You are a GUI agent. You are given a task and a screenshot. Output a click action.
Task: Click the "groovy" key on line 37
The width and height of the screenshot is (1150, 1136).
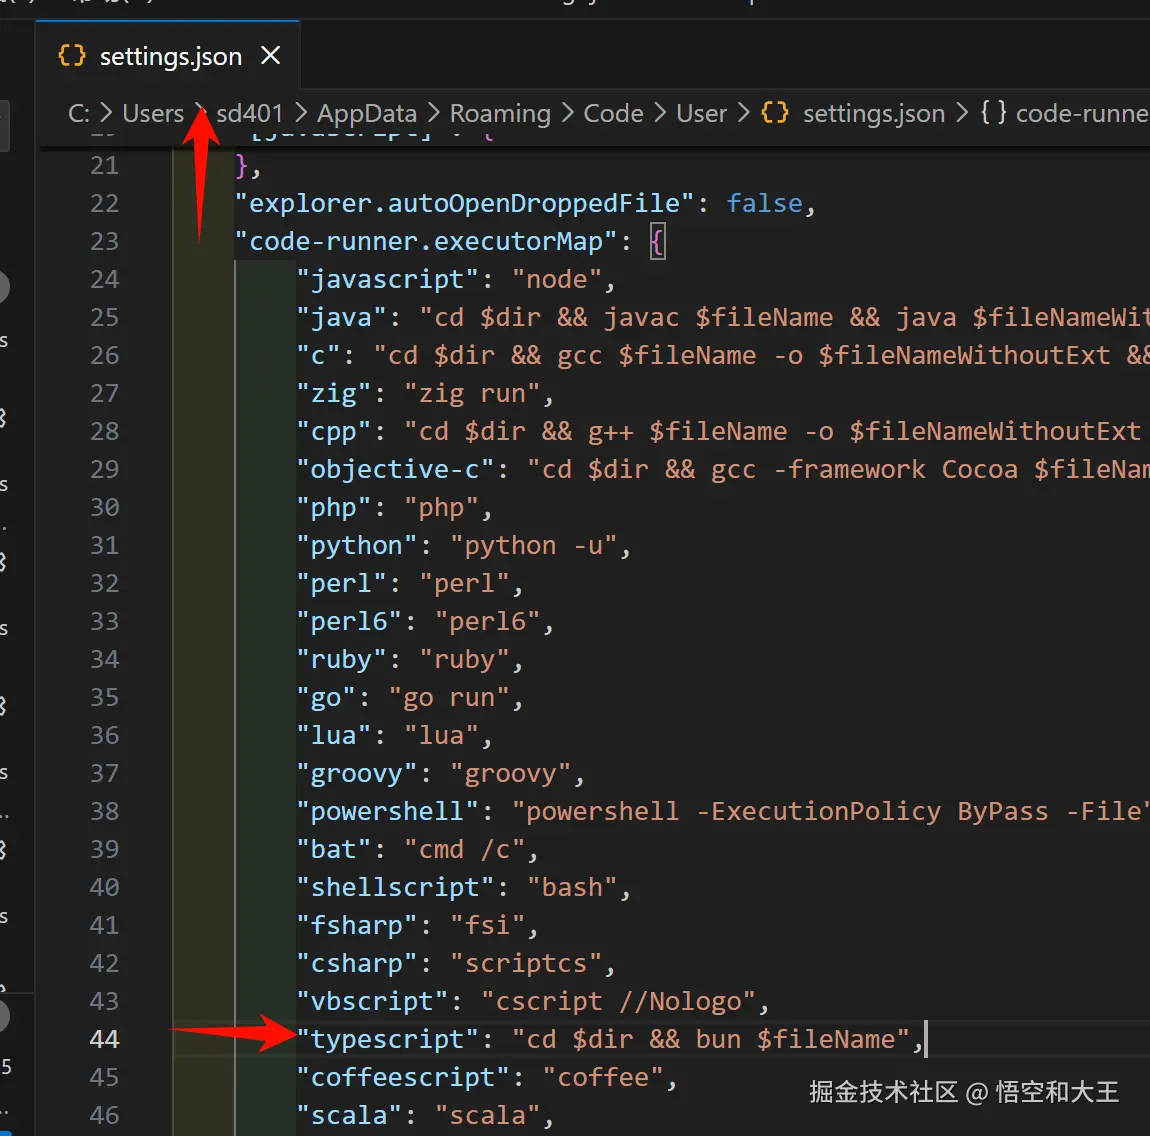click(x=356, y=774)
